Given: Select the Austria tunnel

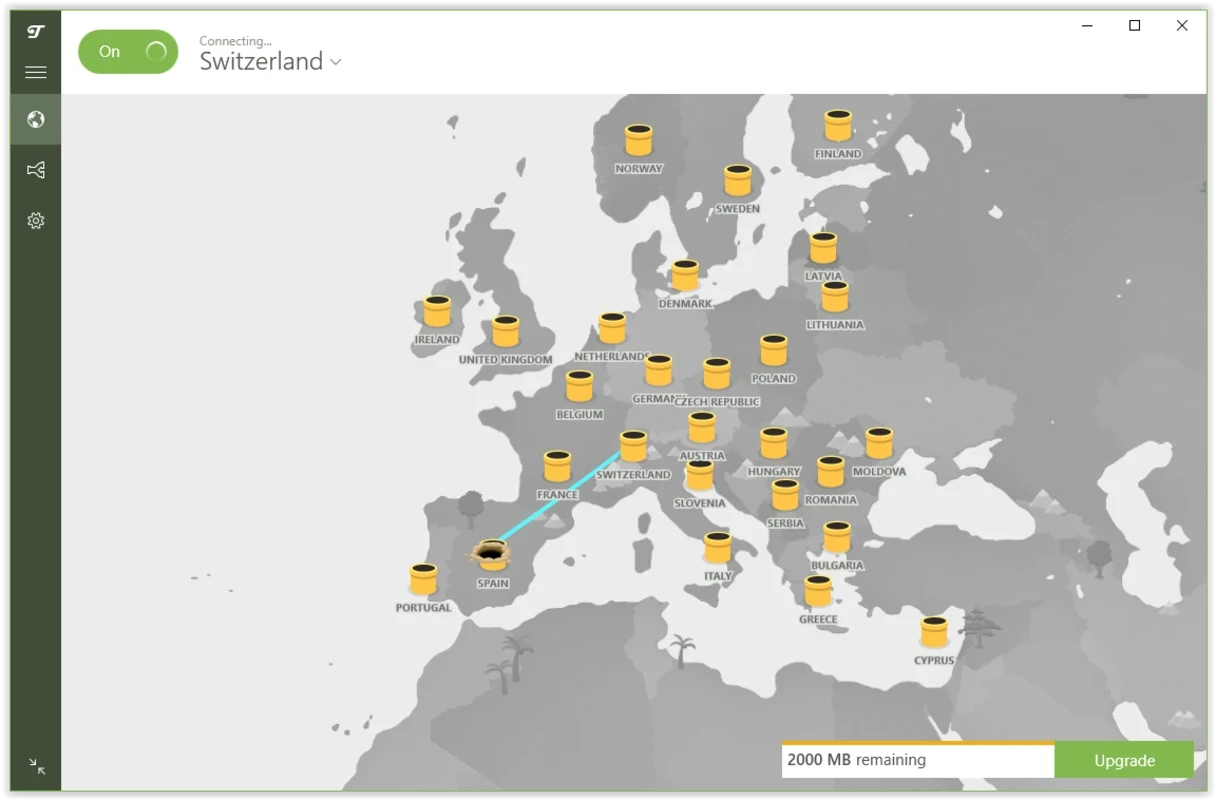Looking at the screenshot, I should [x=702, y=427].
